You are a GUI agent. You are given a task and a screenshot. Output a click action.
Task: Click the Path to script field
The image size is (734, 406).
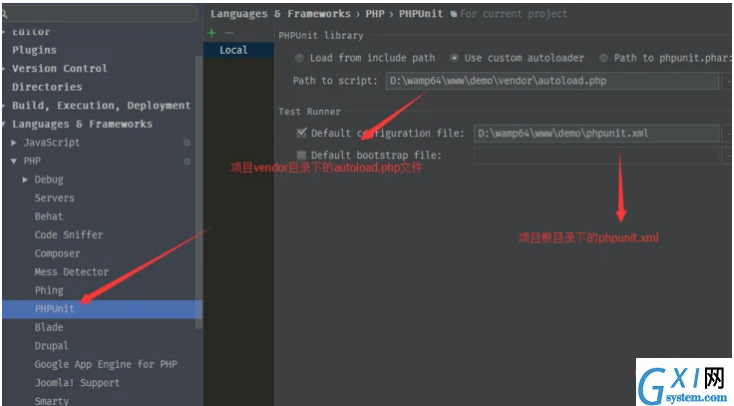tap(552, 81)
